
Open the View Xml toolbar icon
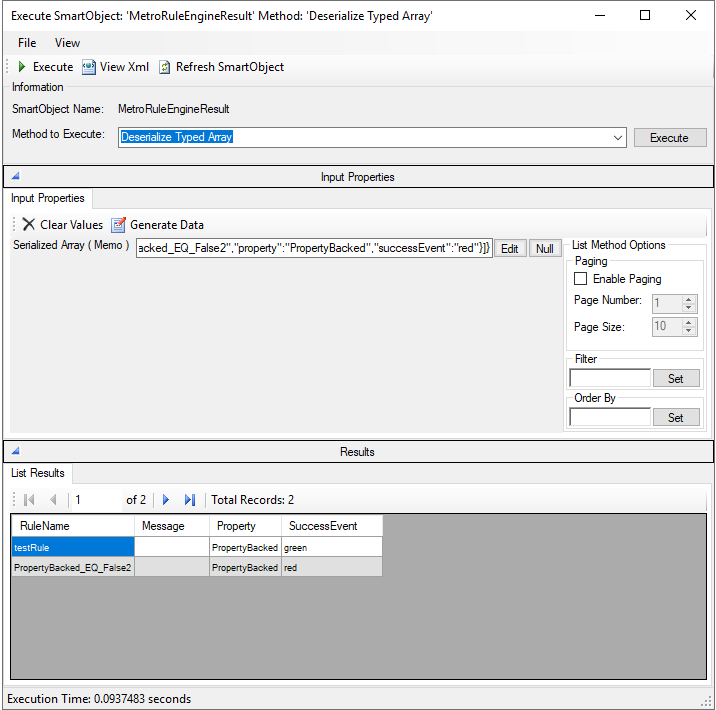coord(89,67)
